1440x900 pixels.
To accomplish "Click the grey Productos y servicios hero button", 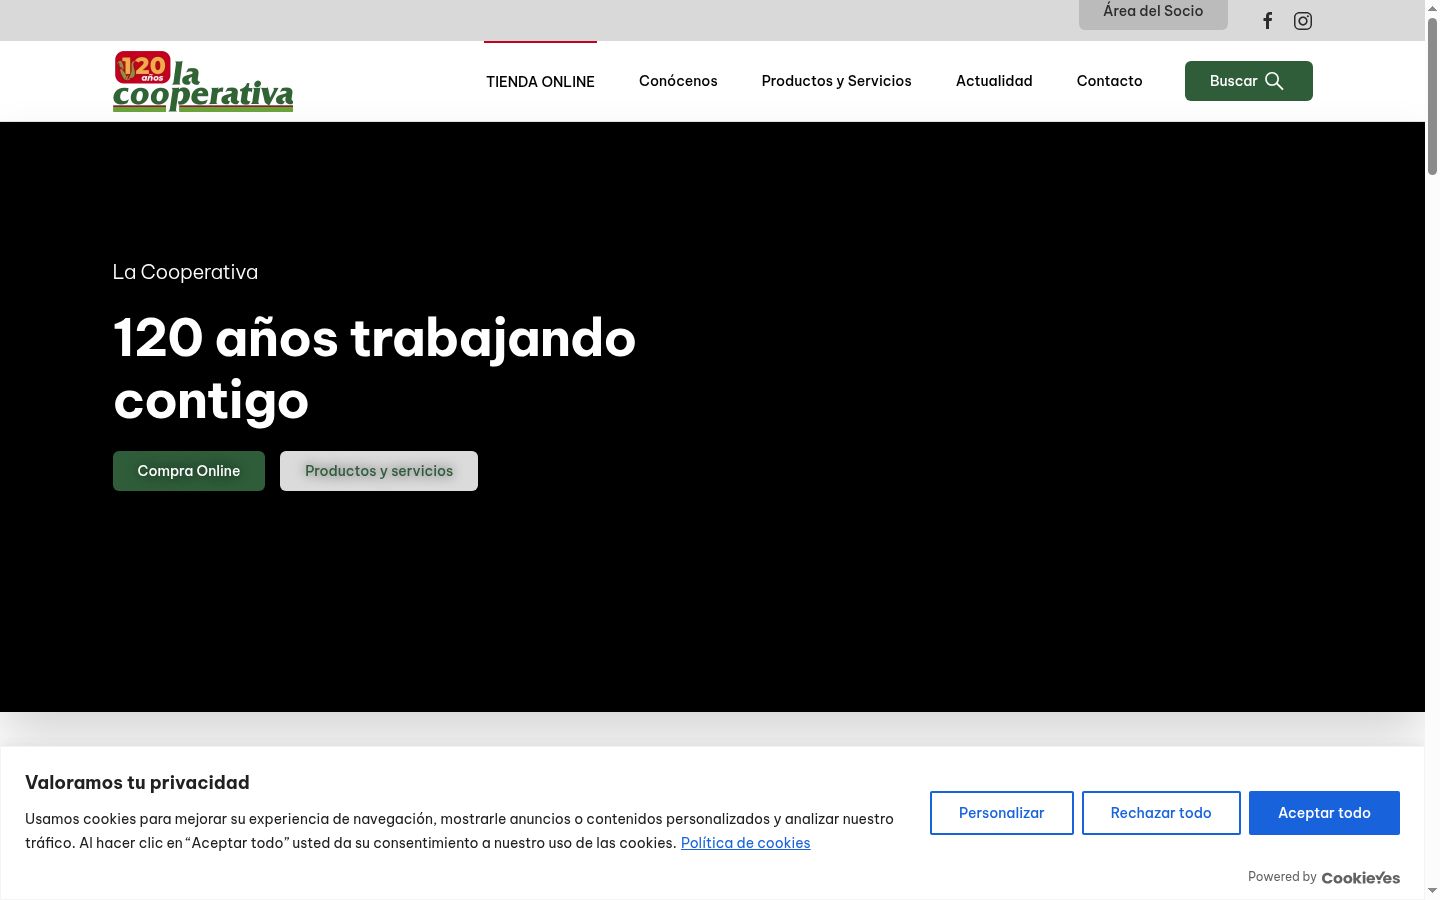I will 379,471.
